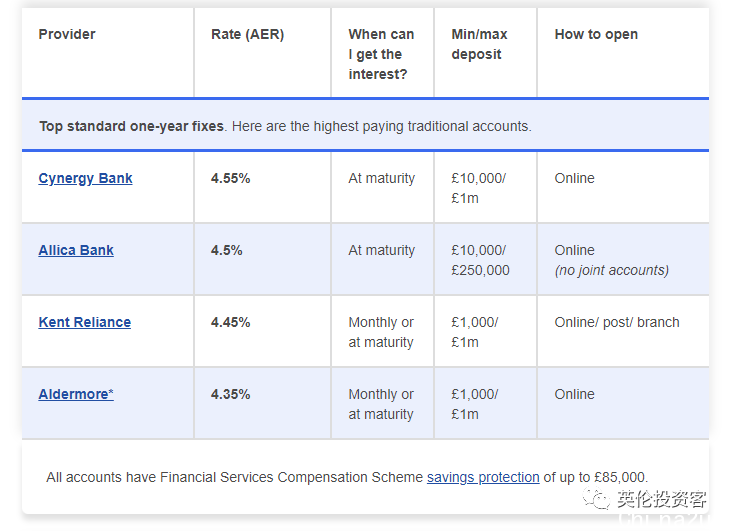The height and width of the screenshot is (531, 730).
Task: Select the Rate (AER) column header
Action: (247, 34)
